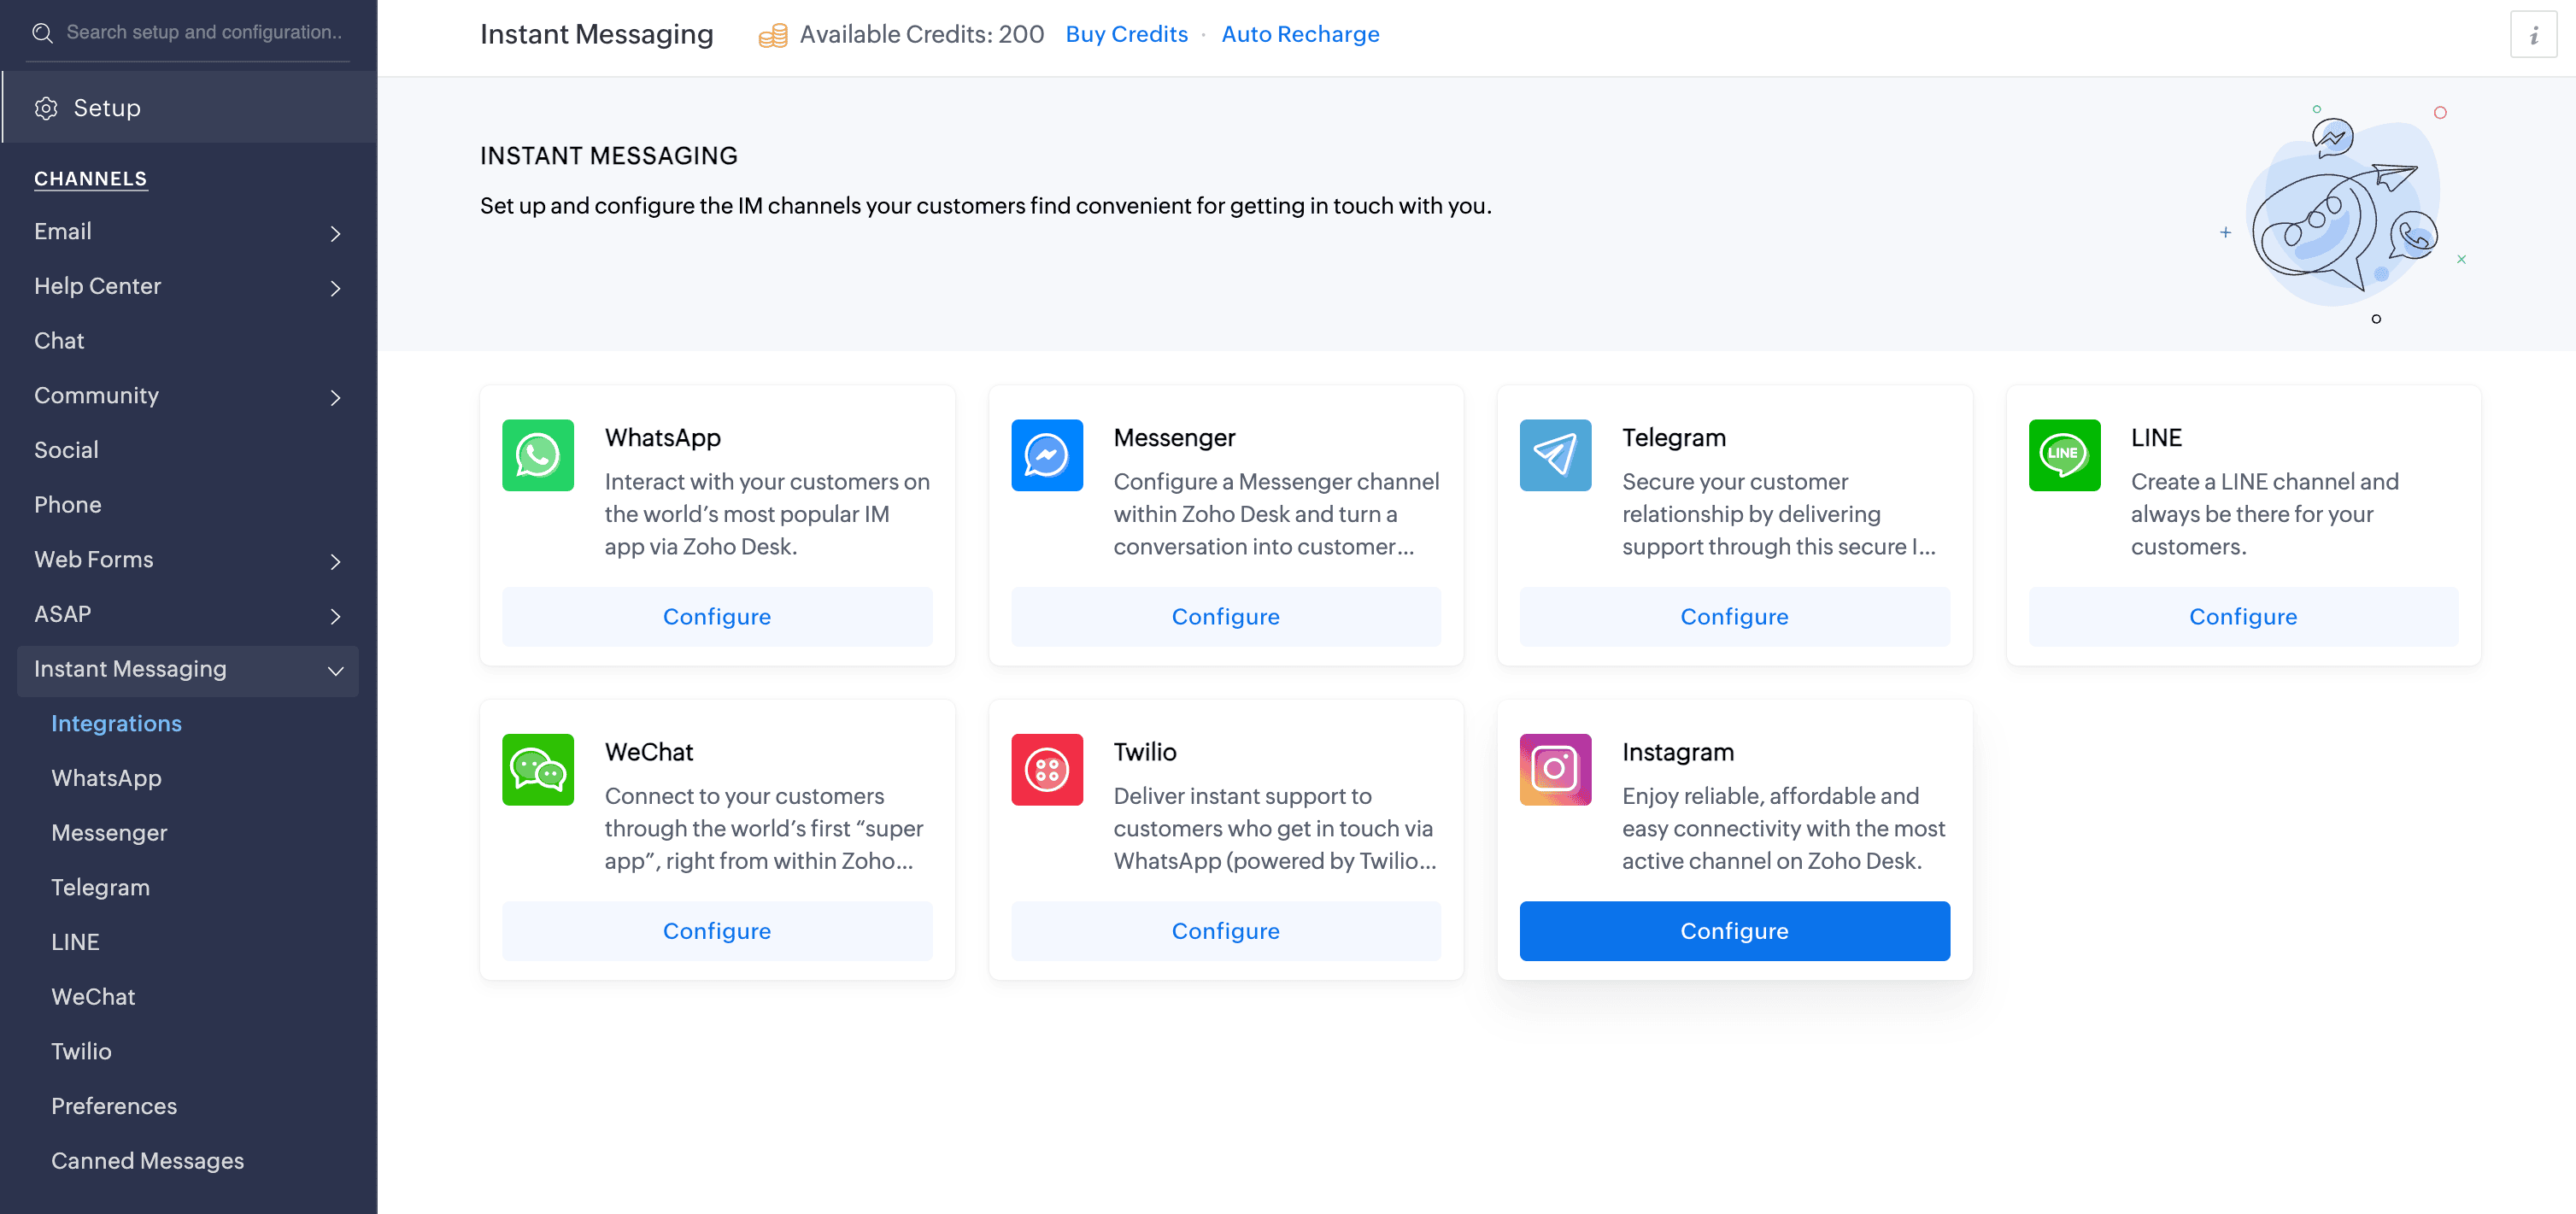Open Canned Messages in sidebar
Screen dimensions: 2576x1214
point(147,1160)
